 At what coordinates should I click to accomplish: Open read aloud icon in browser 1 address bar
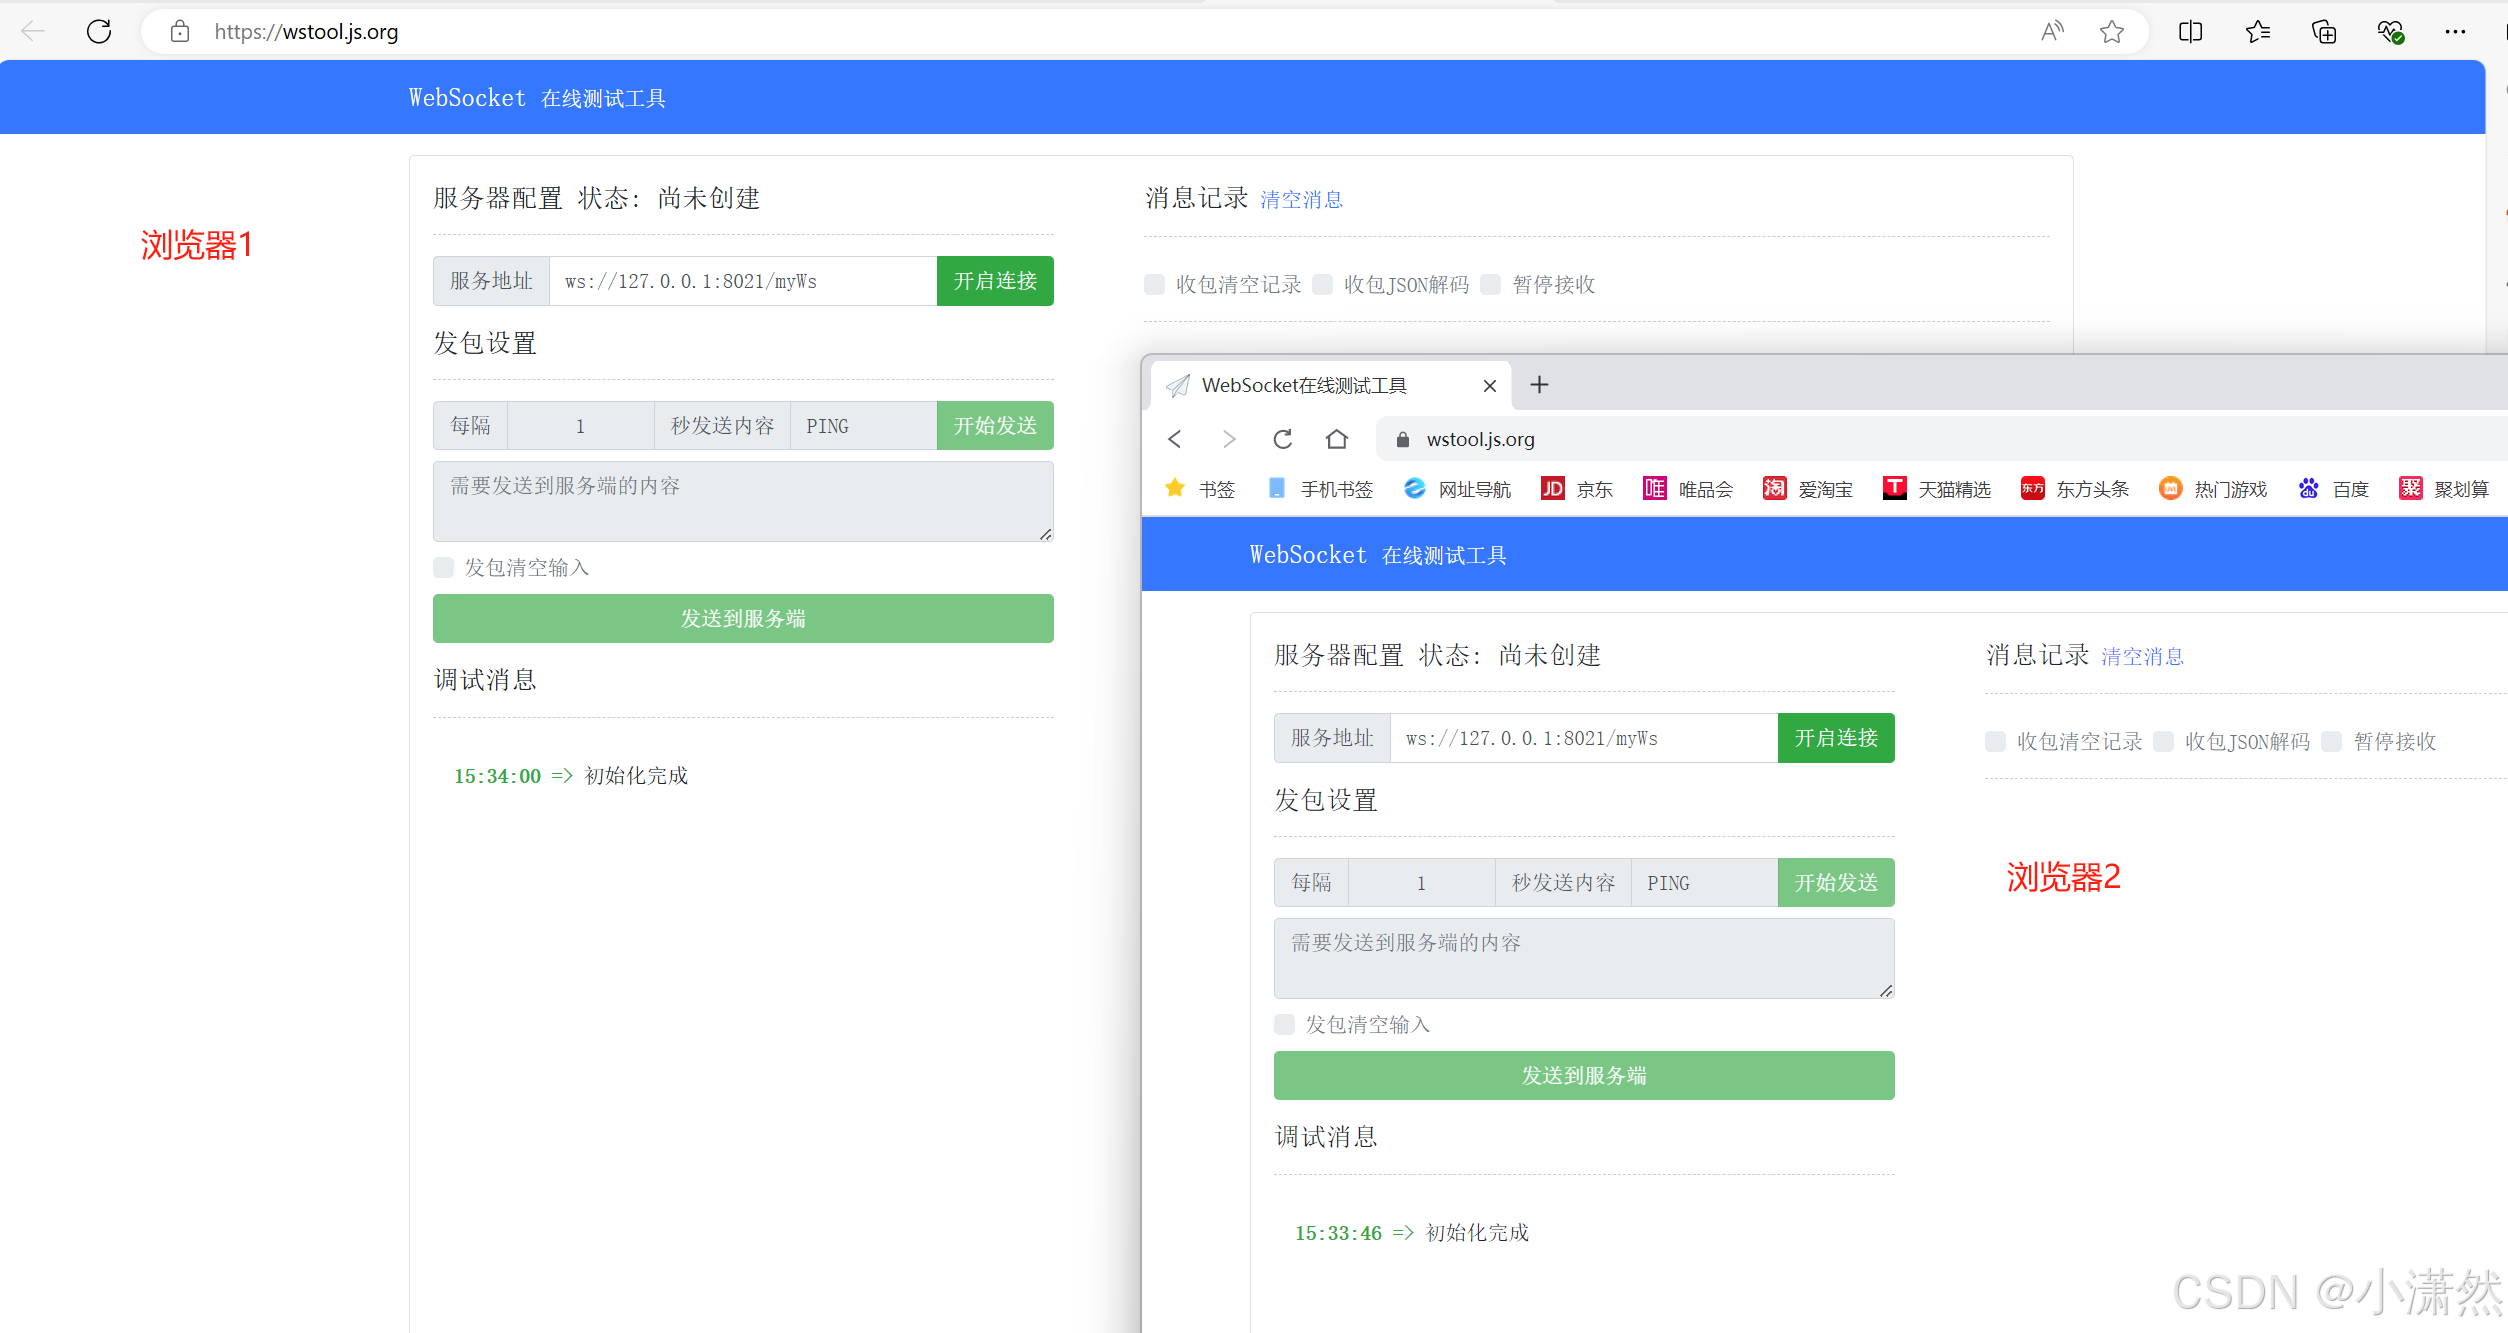(2052, 31)
